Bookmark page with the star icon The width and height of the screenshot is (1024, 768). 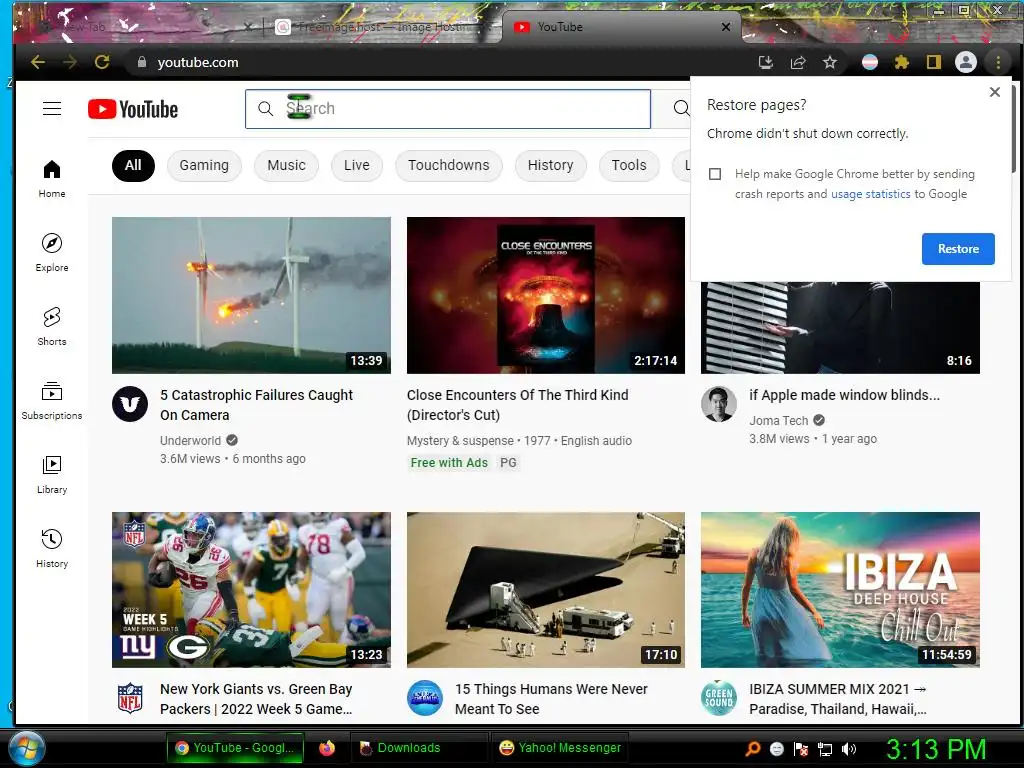click(829, 62)
